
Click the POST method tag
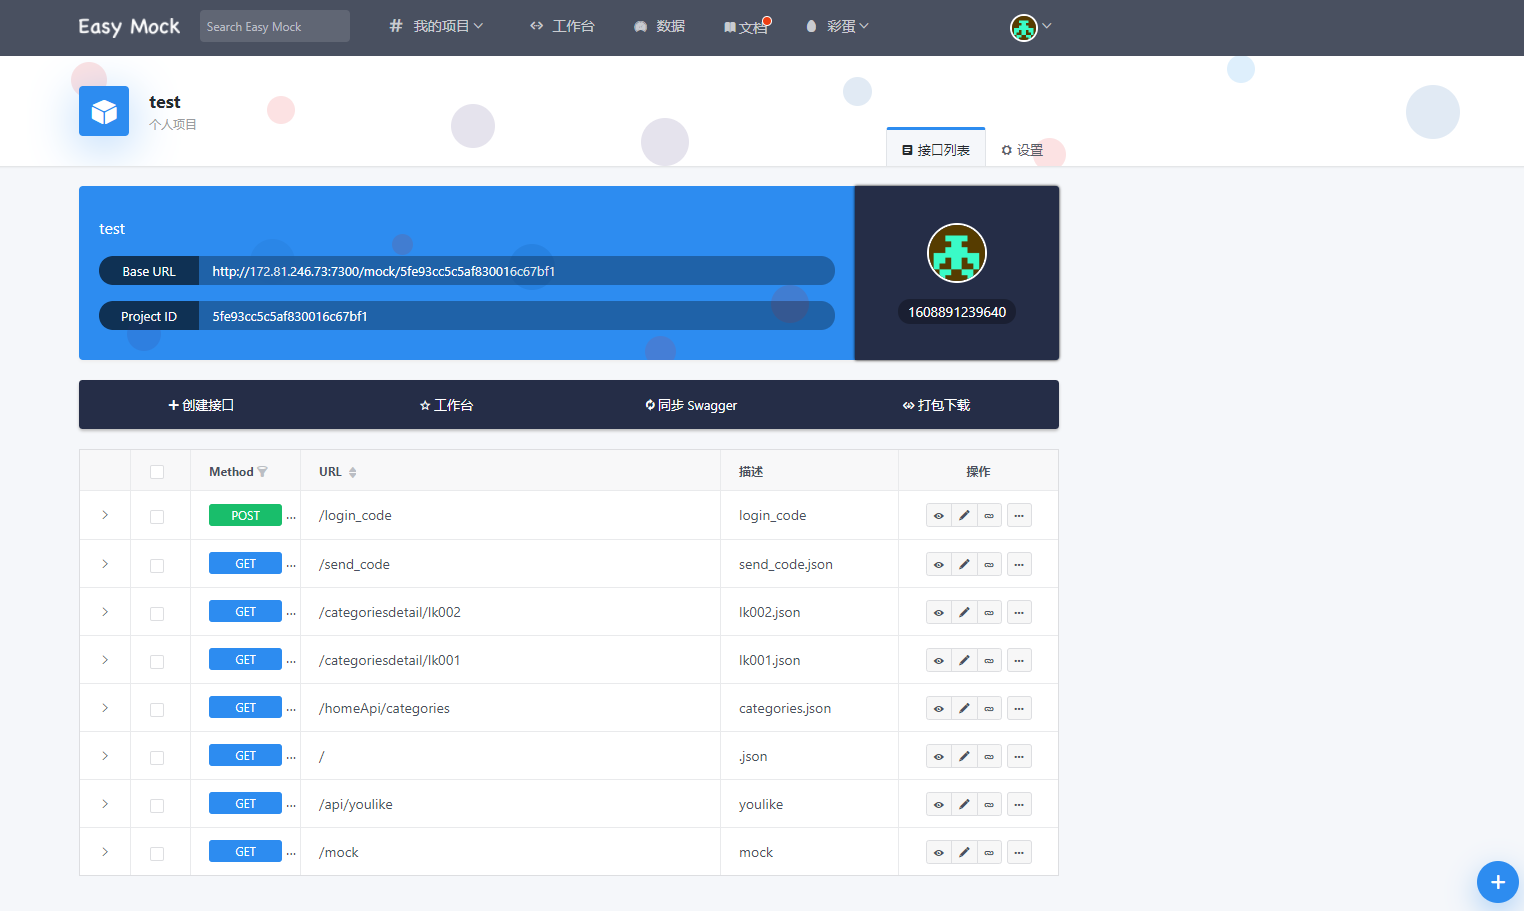tap(245, 515)
